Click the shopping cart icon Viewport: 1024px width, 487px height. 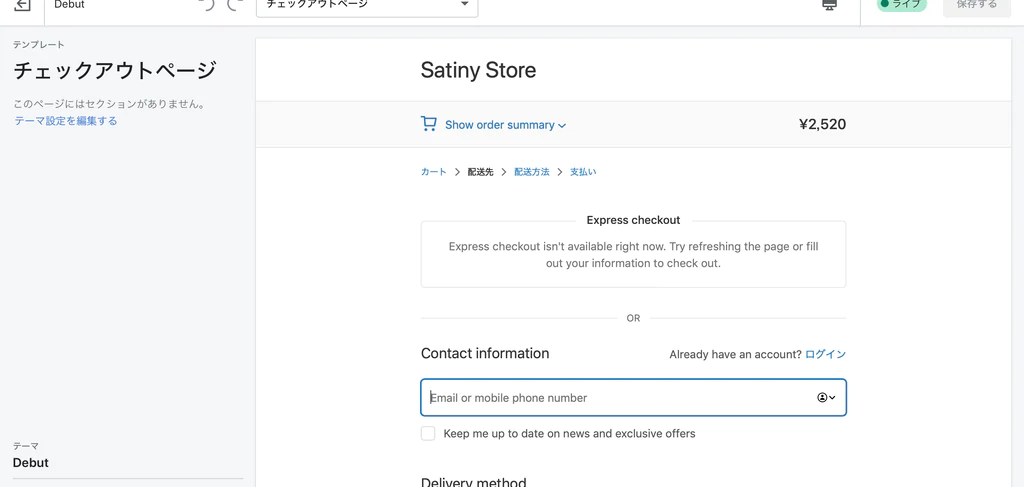pyautogui.click(x=429, y=124)
